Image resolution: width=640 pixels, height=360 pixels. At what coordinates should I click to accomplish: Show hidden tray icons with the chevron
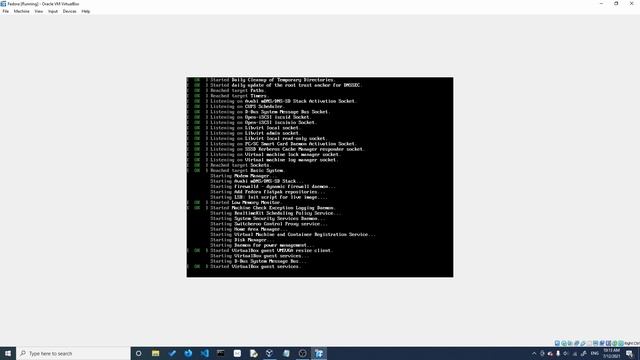(x=534, y=353)
